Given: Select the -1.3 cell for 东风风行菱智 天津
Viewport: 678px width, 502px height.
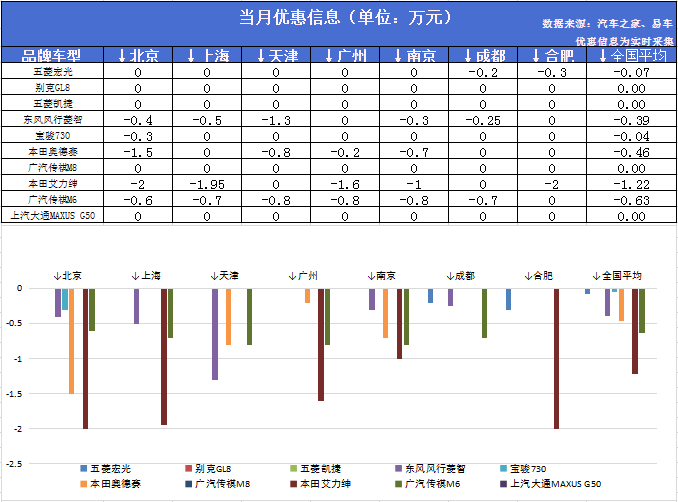Looking at the screenshot, I should point(276,120).
